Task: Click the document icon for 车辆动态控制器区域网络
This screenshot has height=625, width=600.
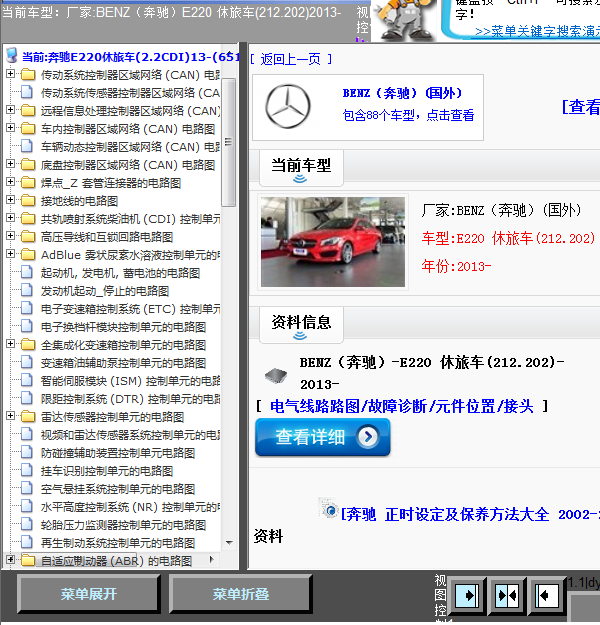Action: [x=27, y=146]
